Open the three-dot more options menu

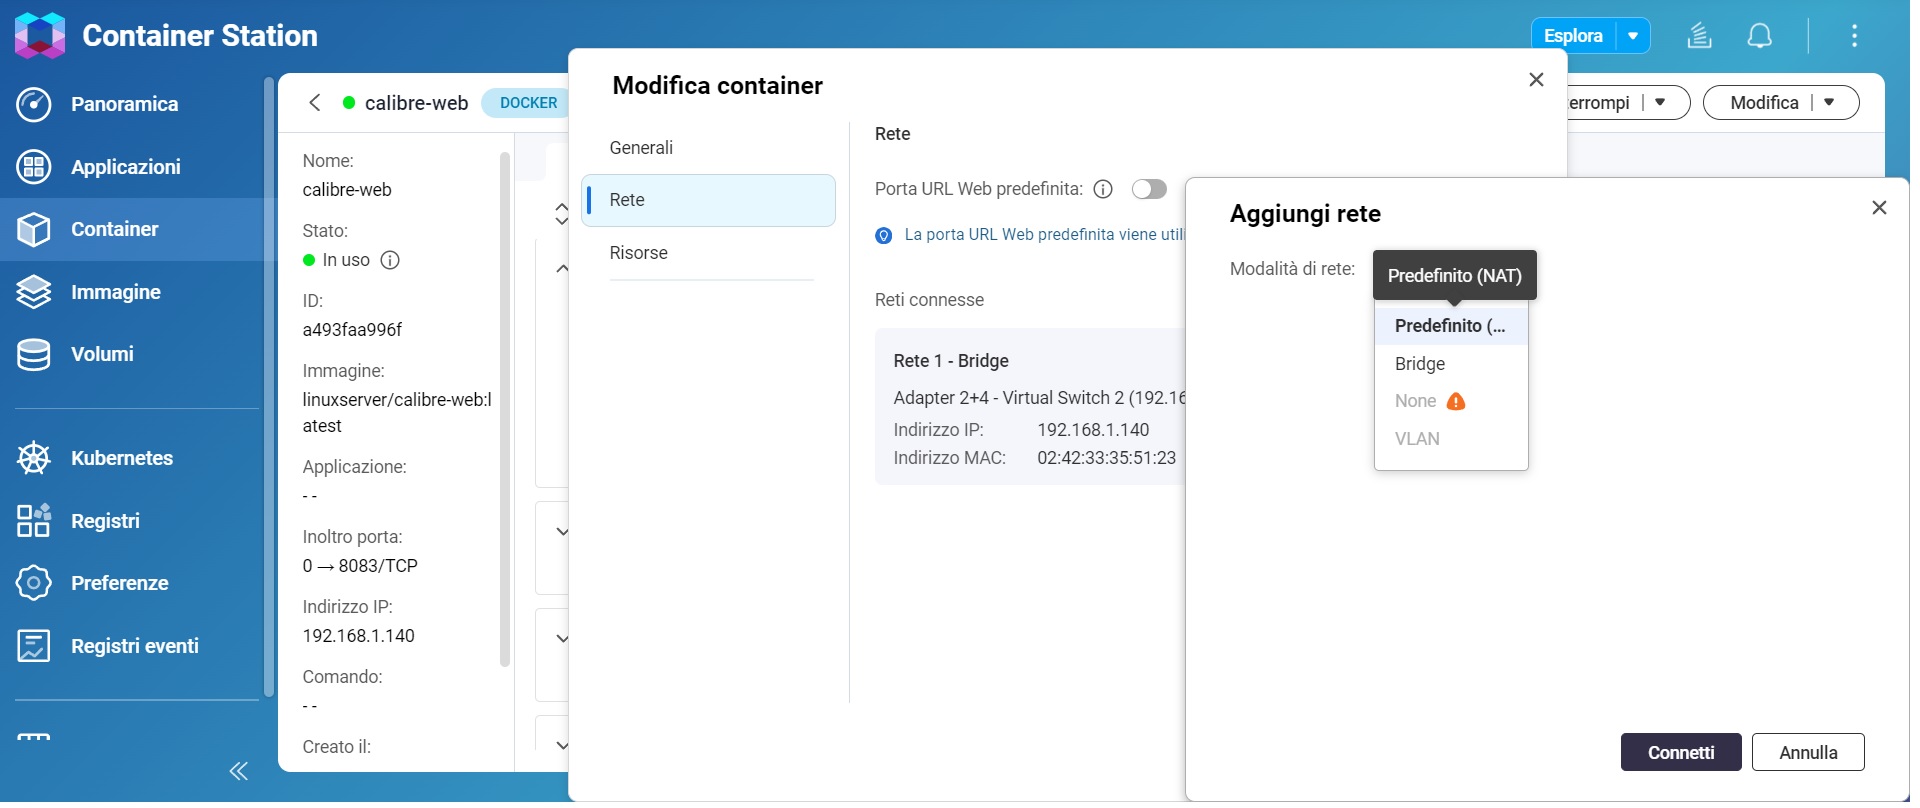(1854, 36)
